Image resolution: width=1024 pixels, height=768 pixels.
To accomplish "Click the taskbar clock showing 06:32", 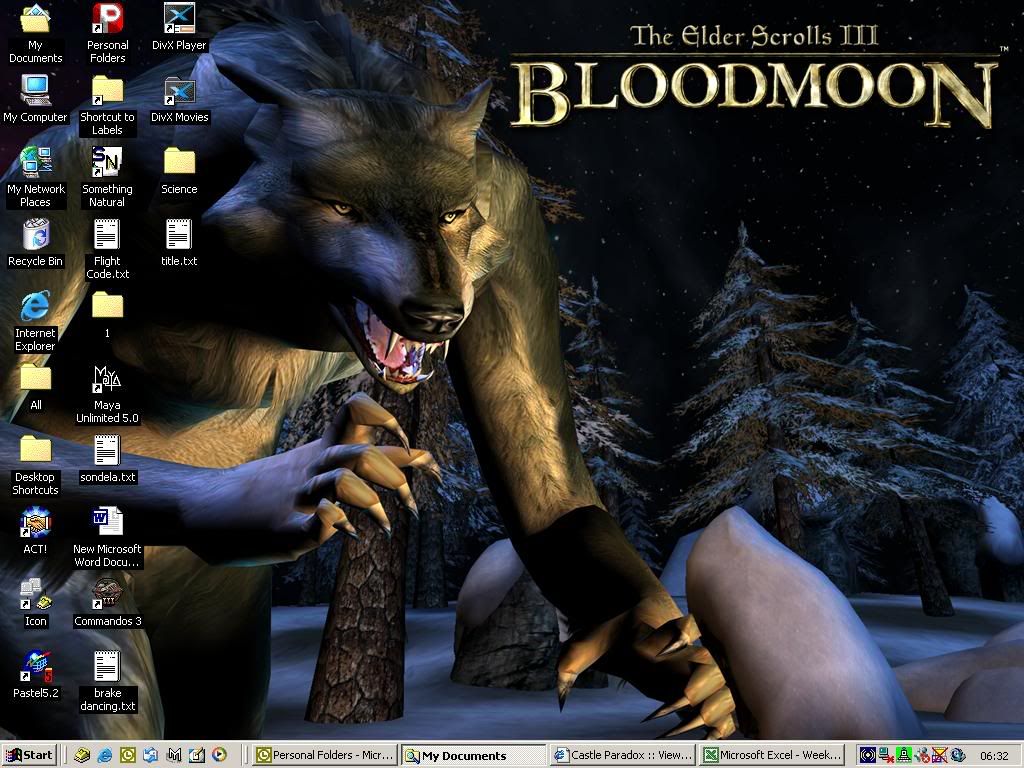I will (993, 756).
